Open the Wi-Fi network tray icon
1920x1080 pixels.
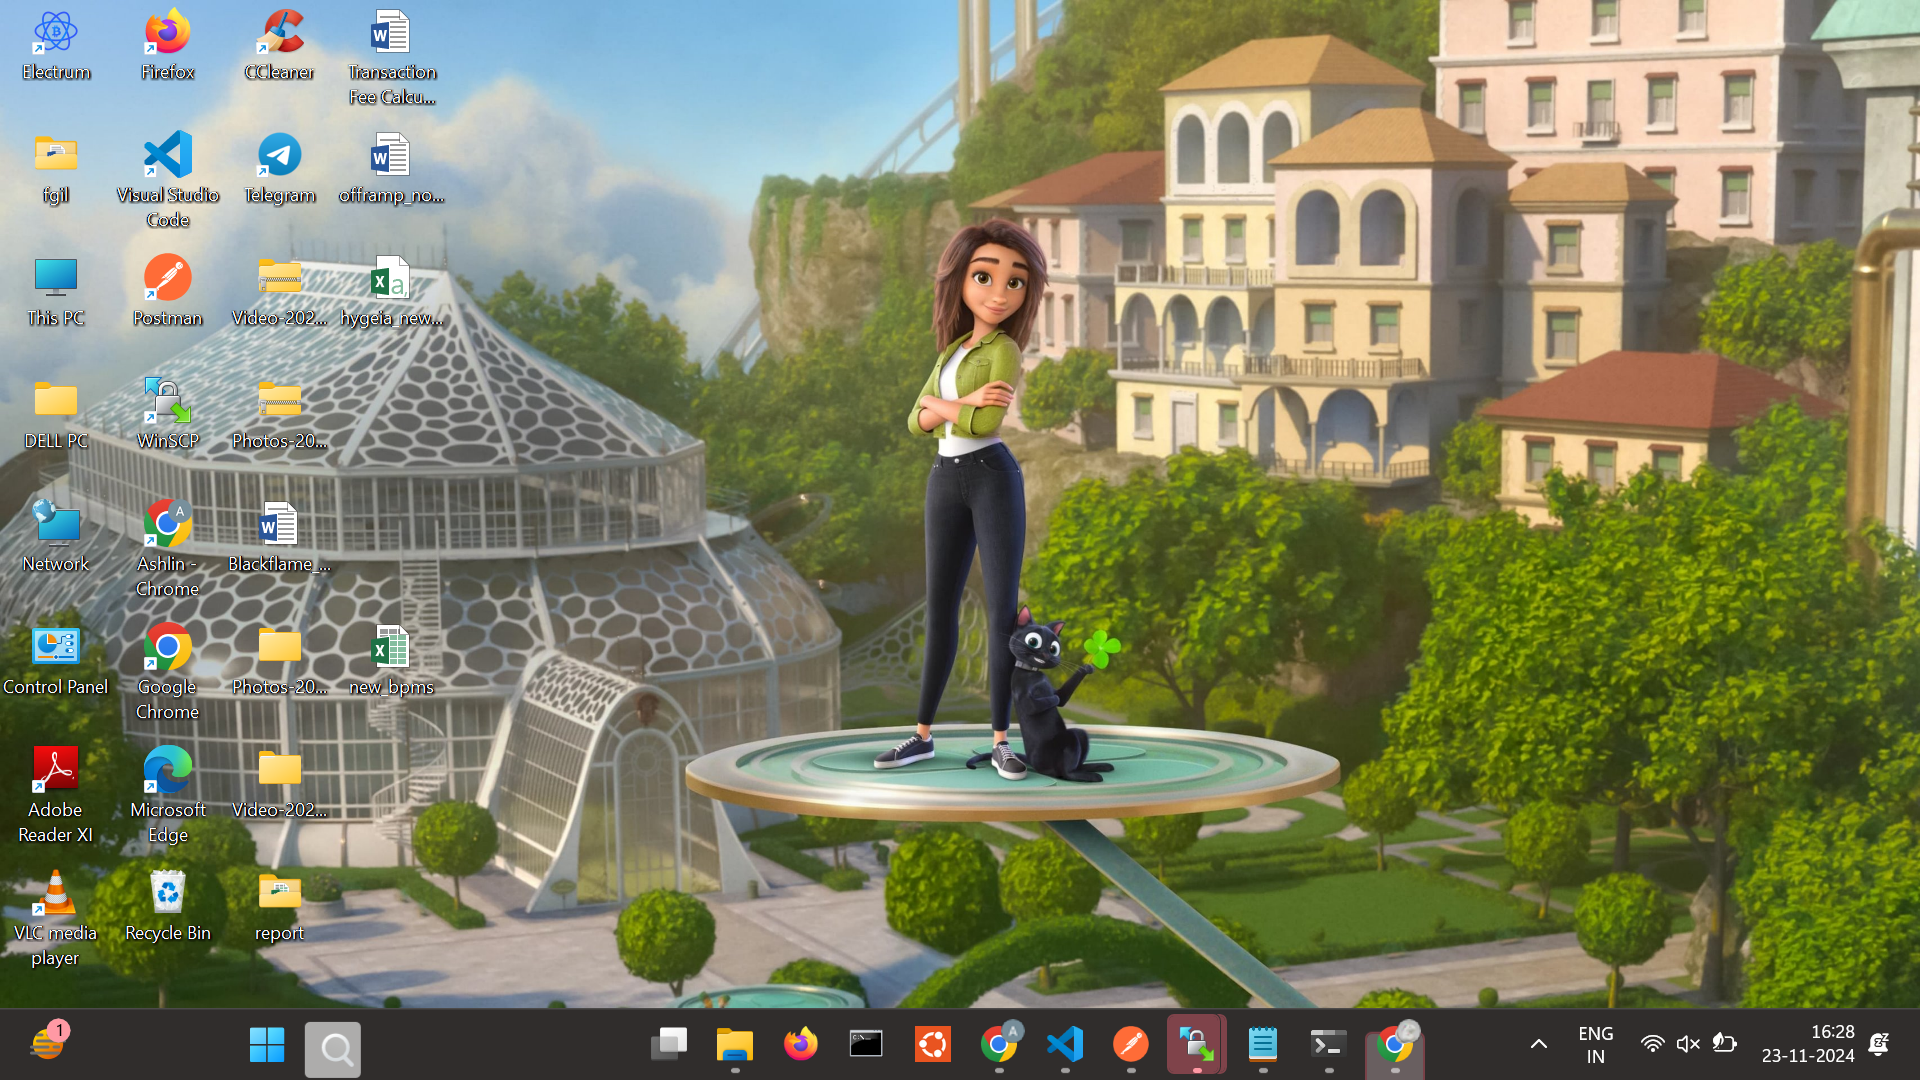click(1652, 1044)
